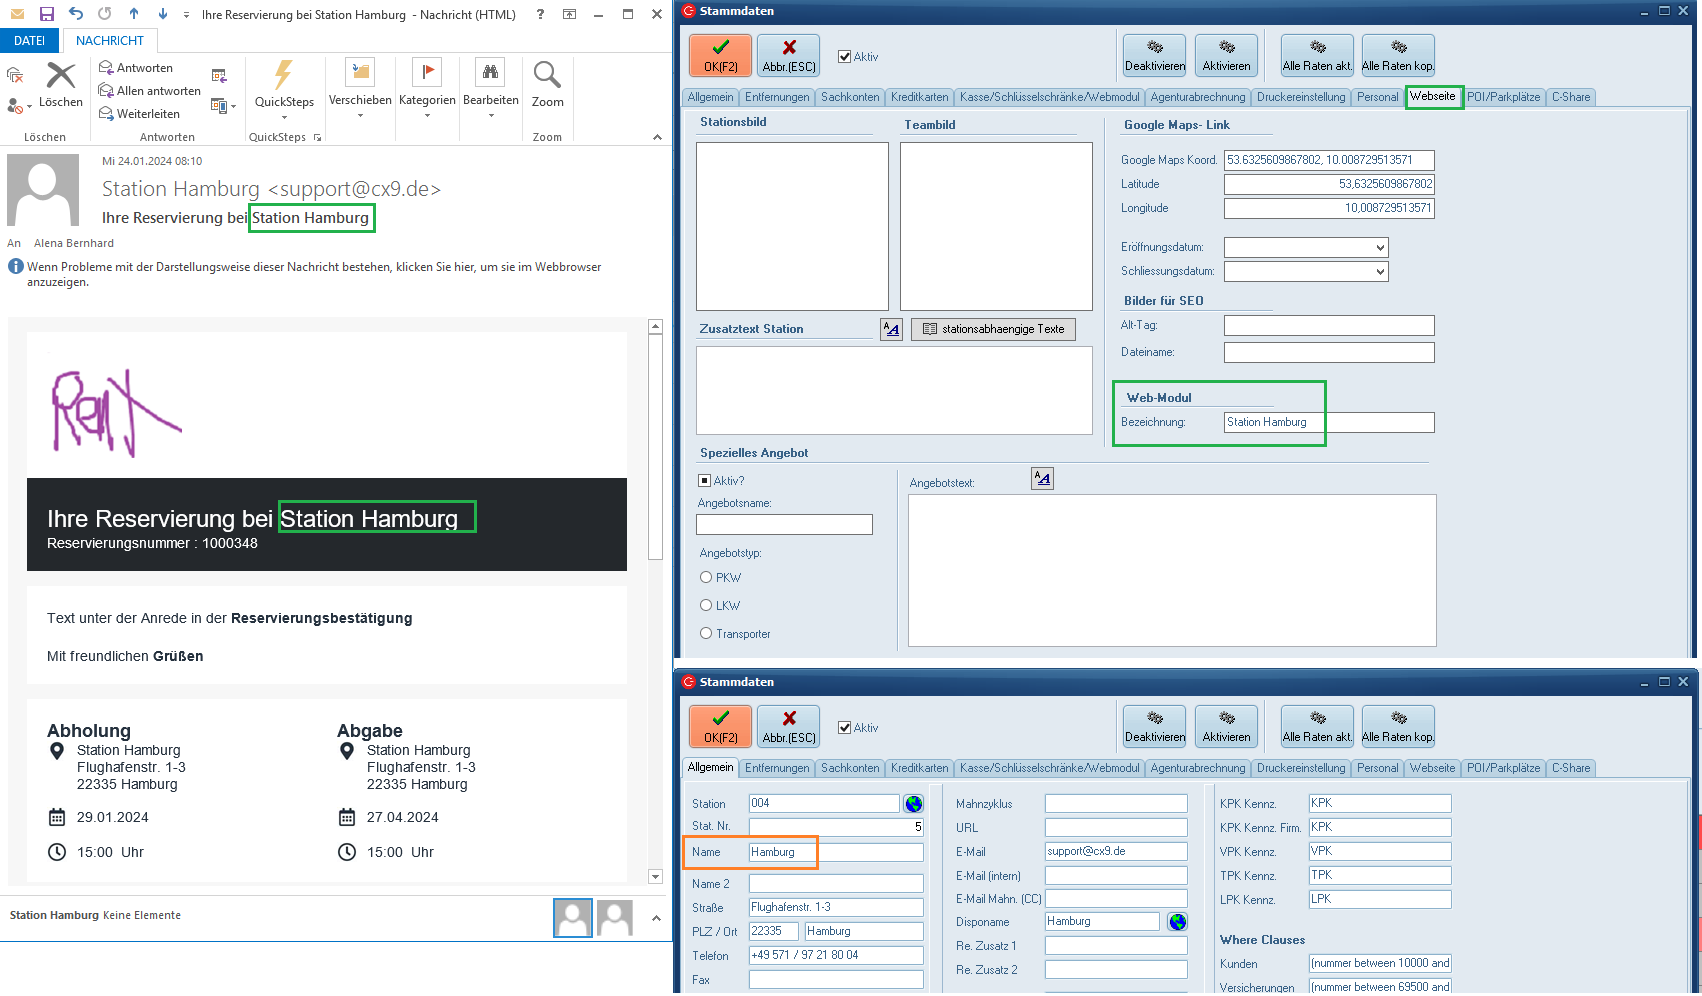Click the Web-Modul Bezeichnung input field
The image size is (1702, 996).
(1328, 423)
